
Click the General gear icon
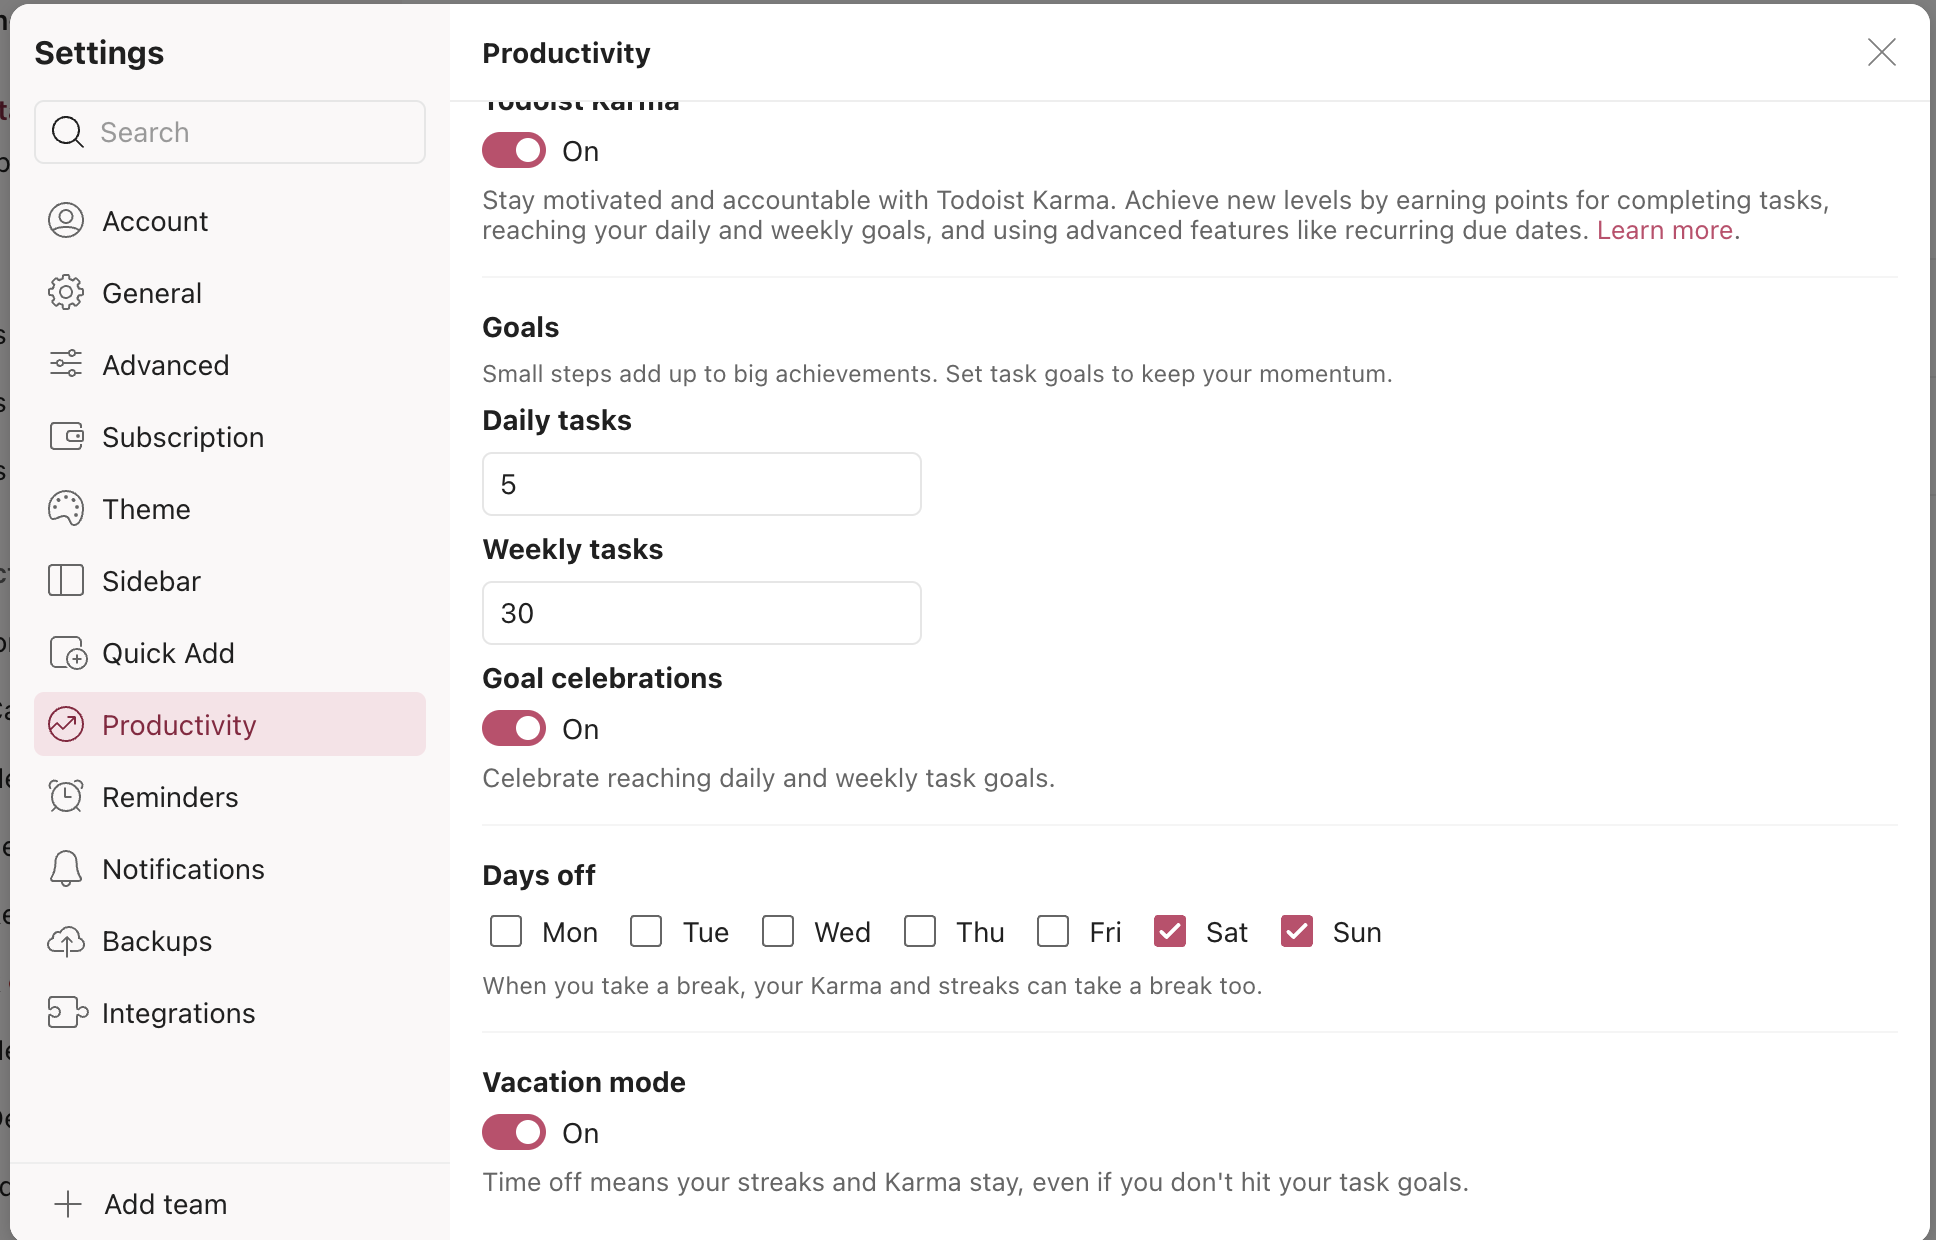(x=66, y=292)
